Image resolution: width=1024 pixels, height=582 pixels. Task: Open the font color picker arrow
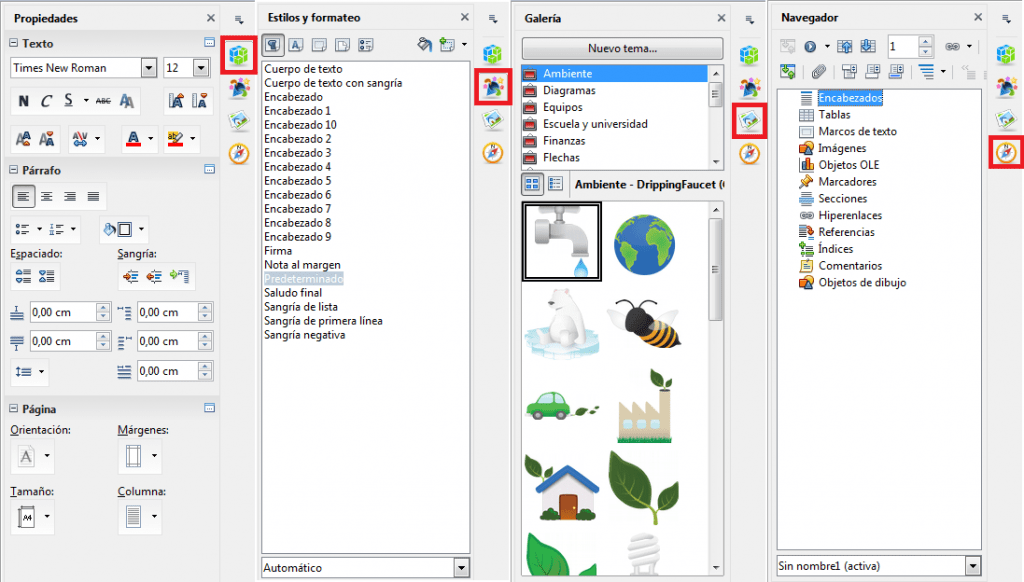click(150, 139)
